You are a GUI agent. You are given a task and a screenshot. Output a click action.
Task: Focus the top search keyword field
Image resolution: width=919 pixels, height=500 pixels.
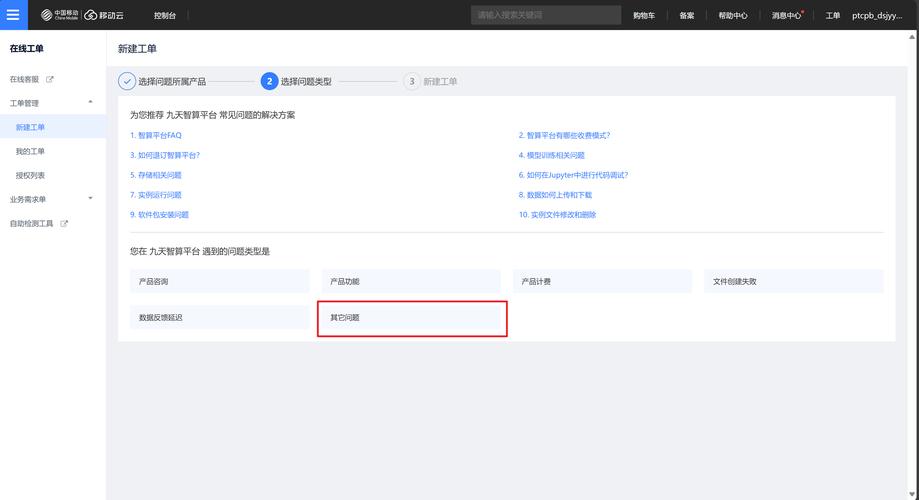coord(546,15)
